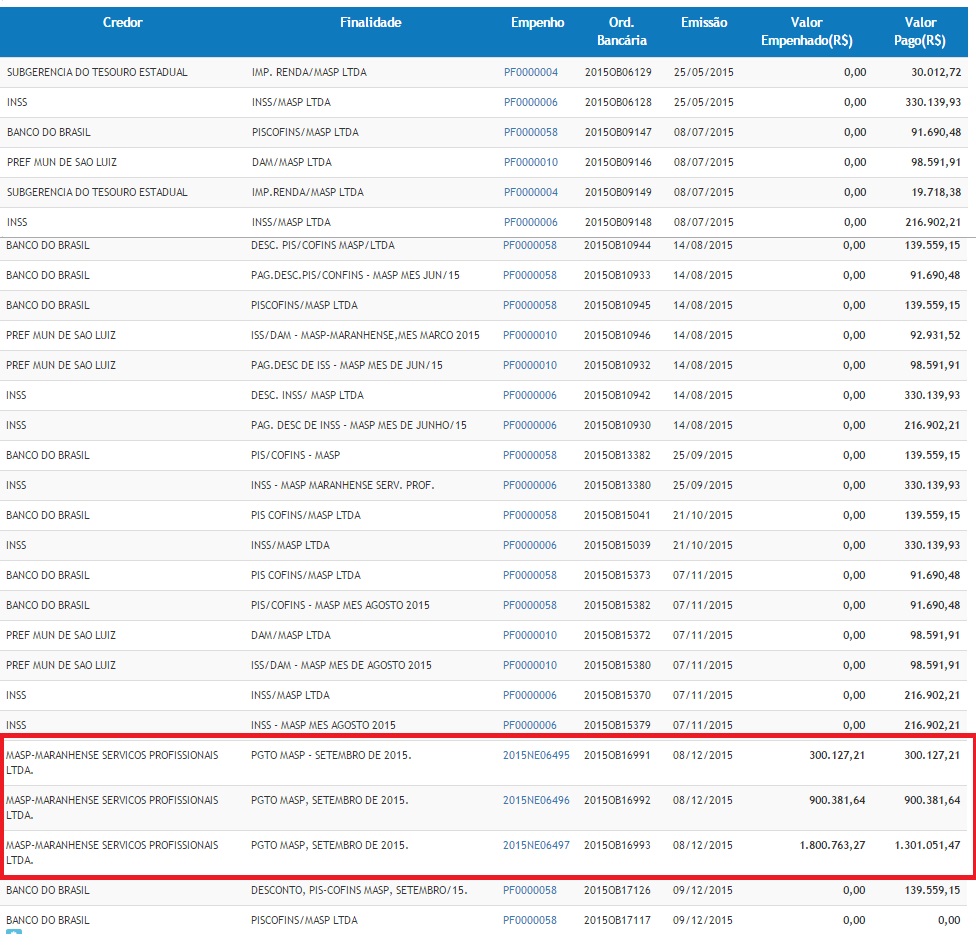Screen dimensions: 976x949
Task: Click the Emissão column header
Action: coord(704,23)
